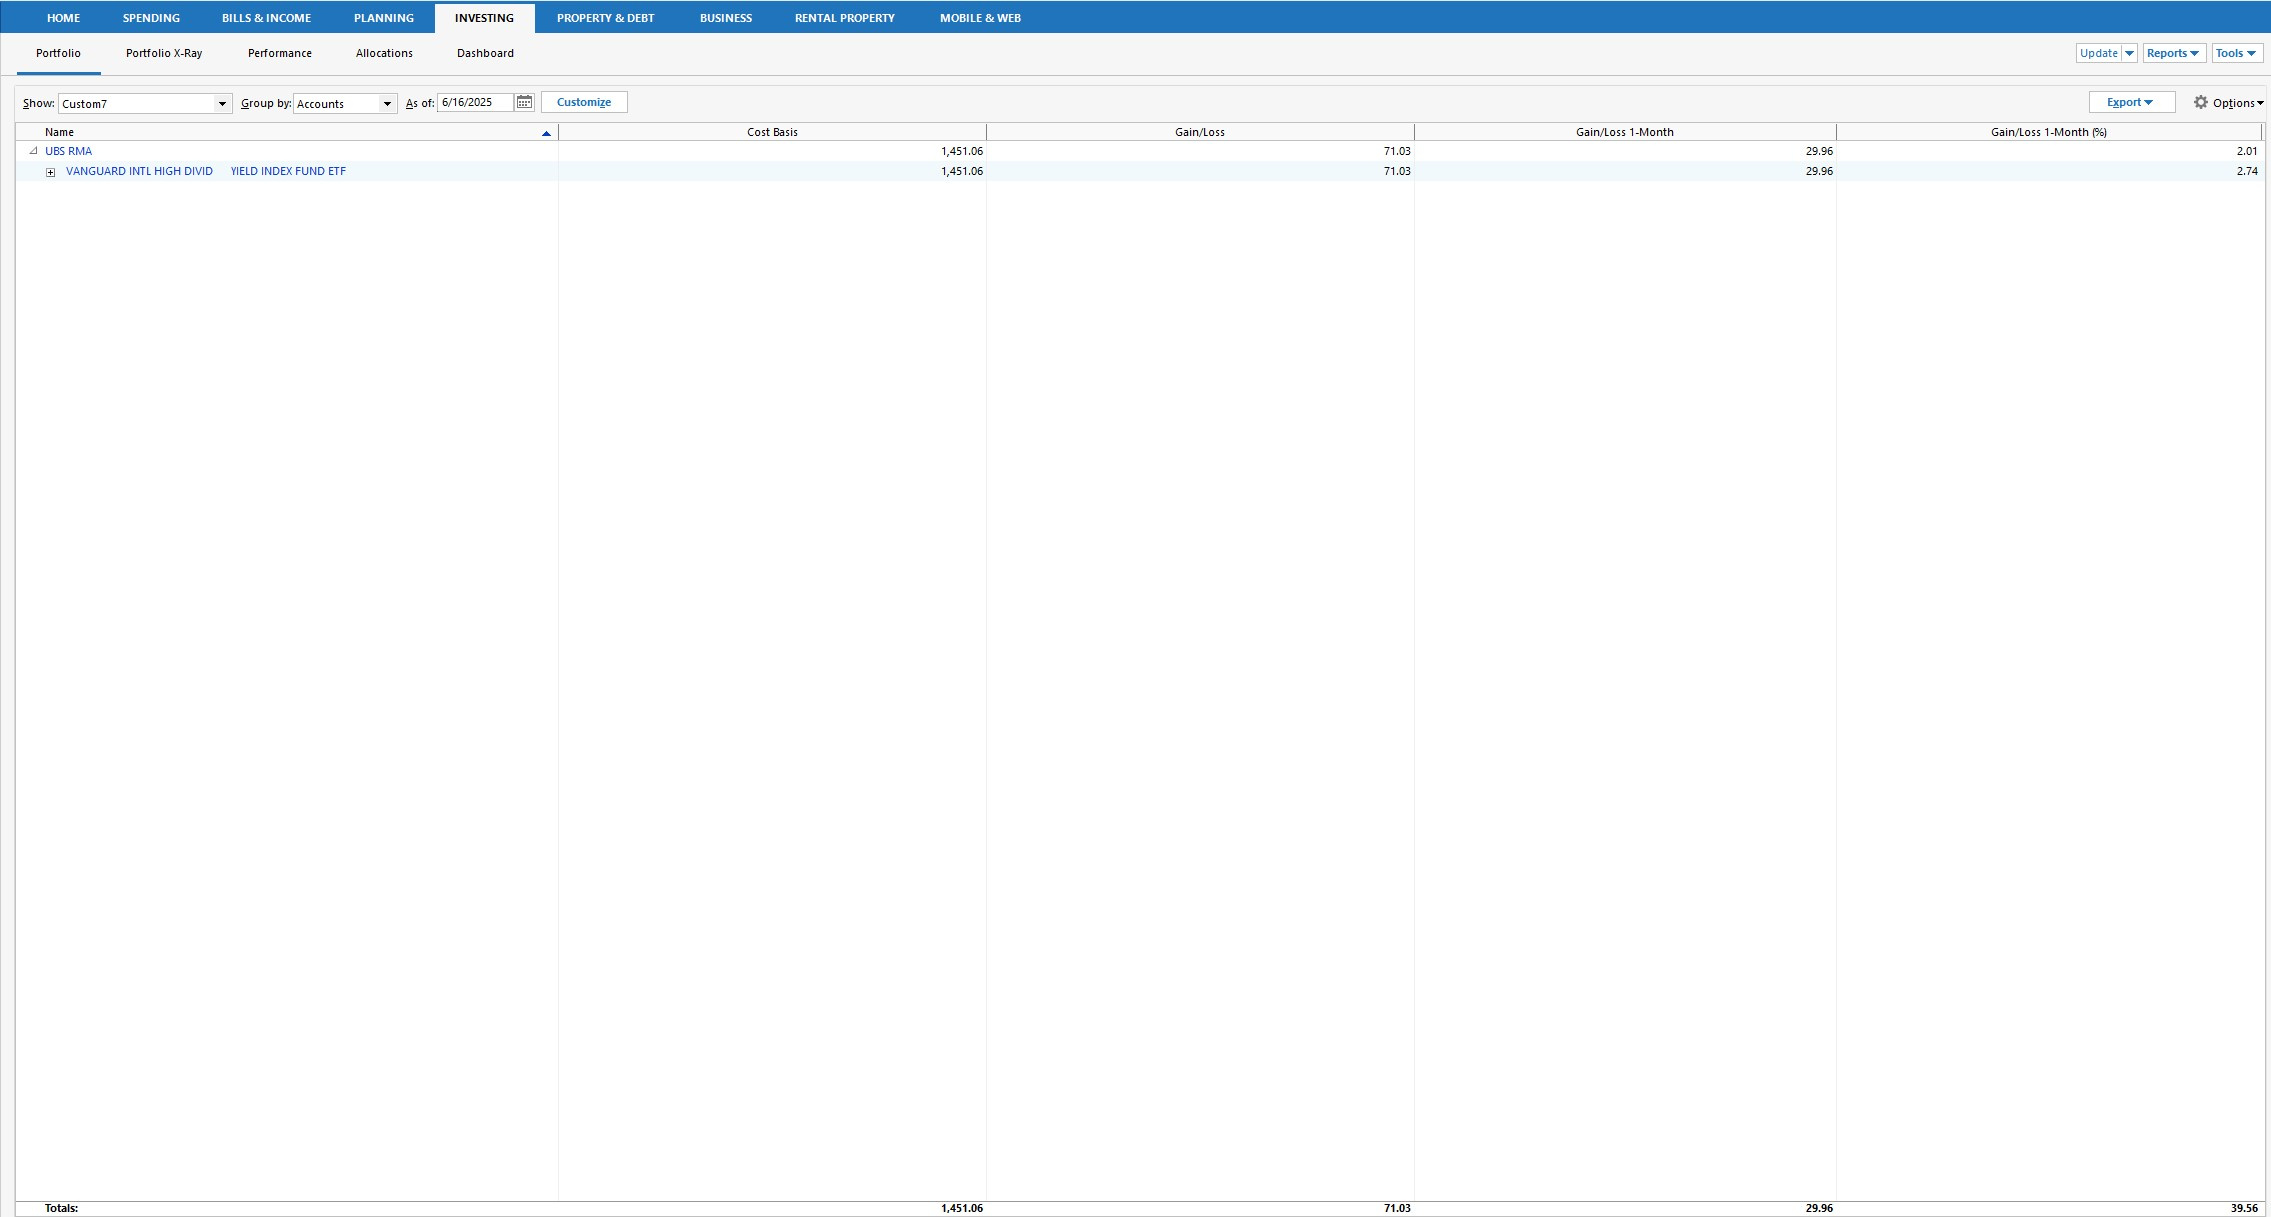
Task: Switch to the Performance sub-tab
Action: pyautogui.click(x=280, y=53)
